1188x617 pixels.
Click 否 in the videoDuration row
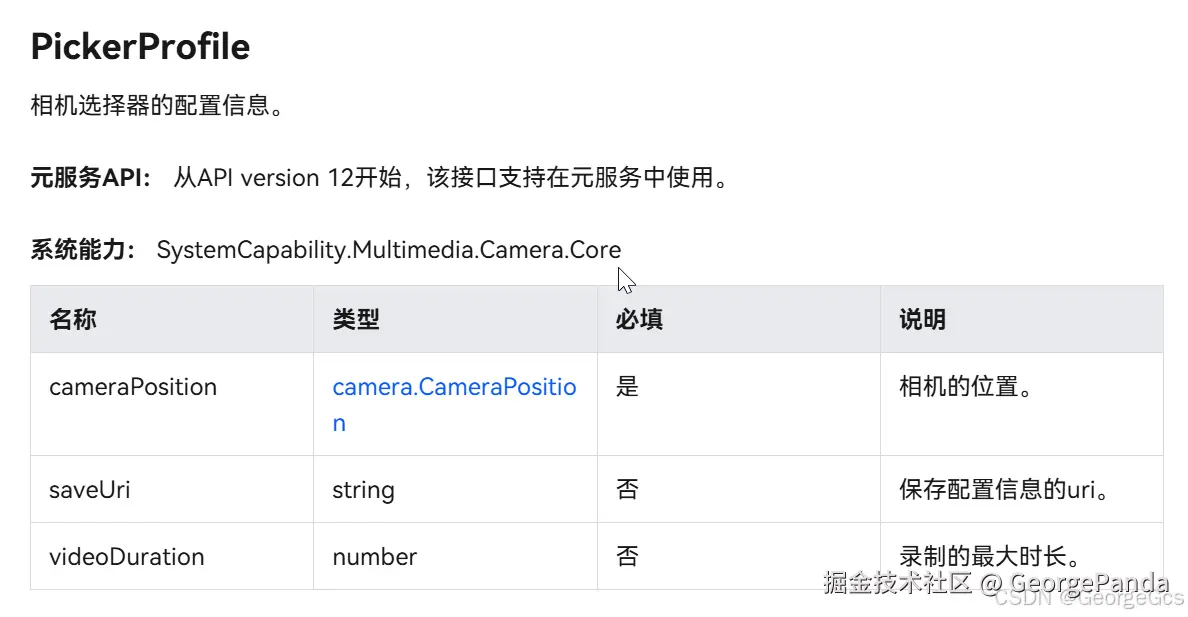click(627, 557)
